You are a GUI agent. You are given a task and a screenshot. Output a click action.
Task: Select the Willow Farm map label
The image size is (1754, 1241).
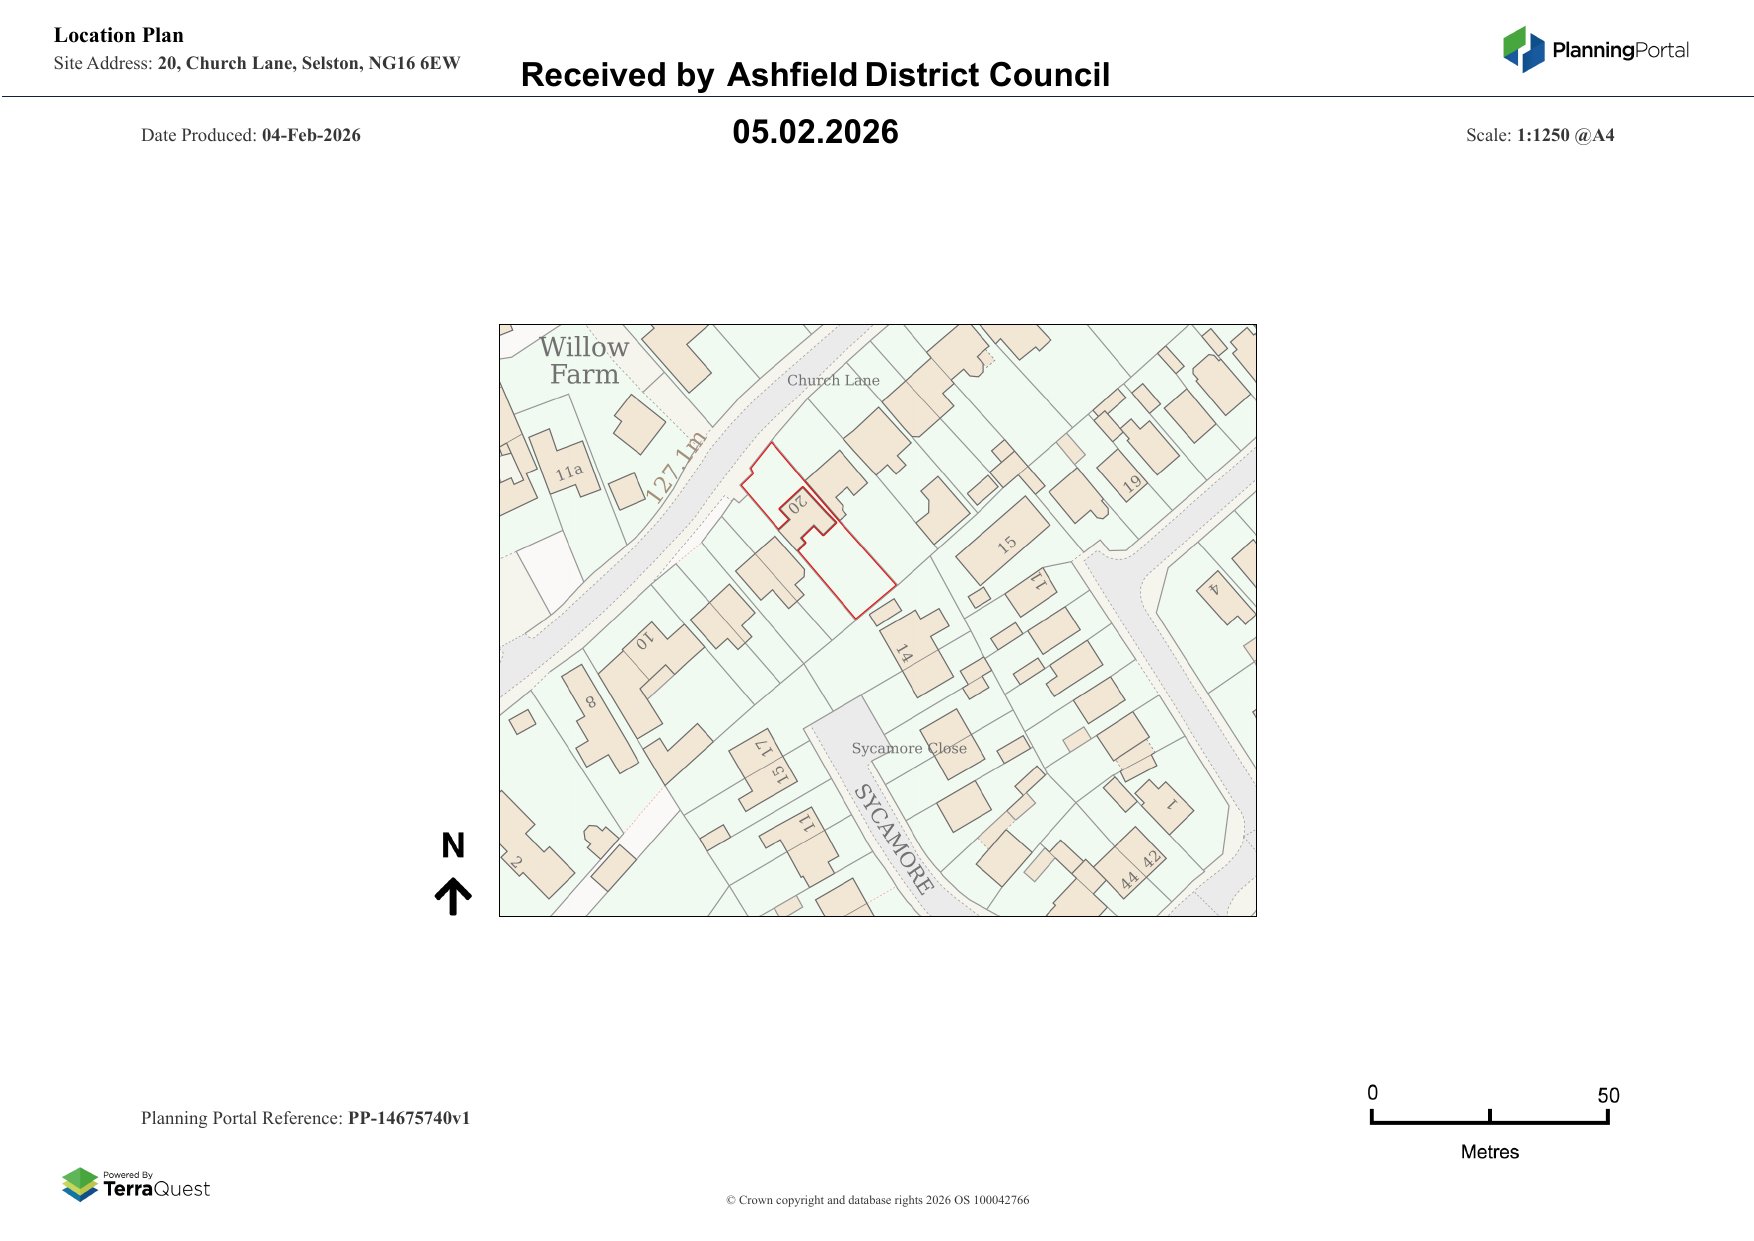584,361
